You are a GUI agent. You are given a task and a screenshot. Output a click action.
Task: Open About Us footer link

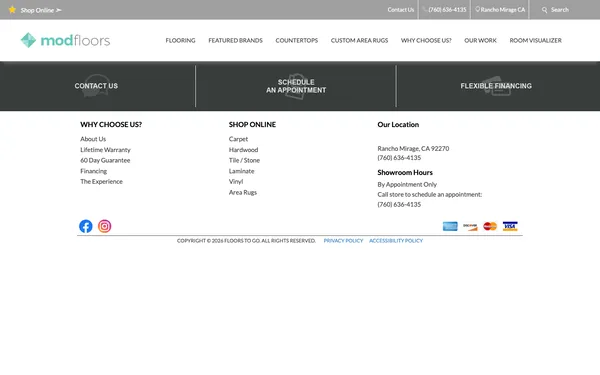(93, 139)
